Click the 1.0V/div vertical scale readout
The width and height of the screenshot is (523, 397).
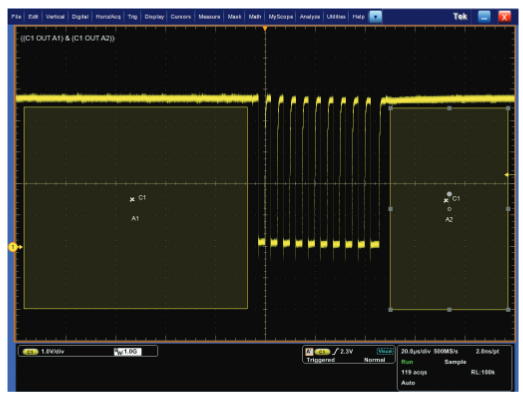click(52, 352)
